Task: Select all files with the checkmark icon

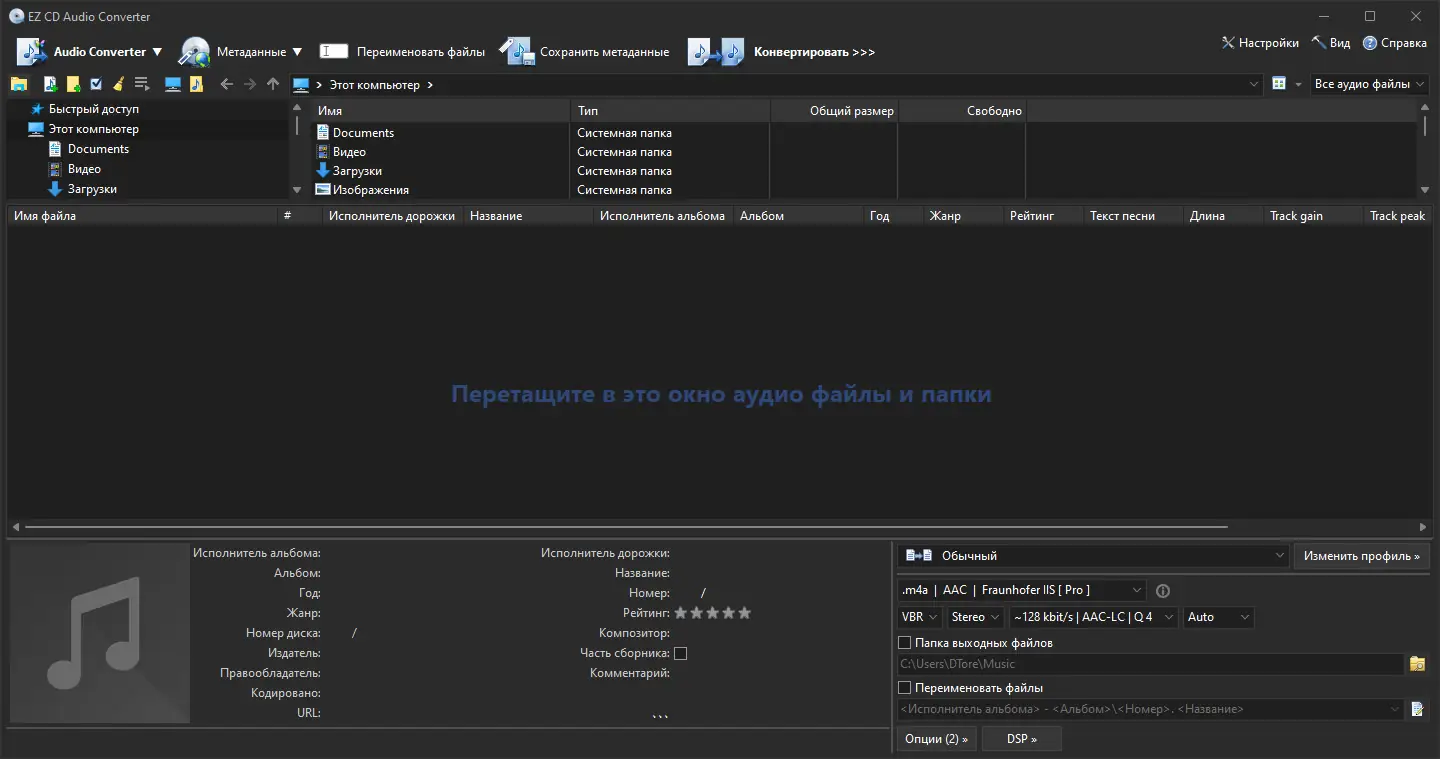Action: 95,84
